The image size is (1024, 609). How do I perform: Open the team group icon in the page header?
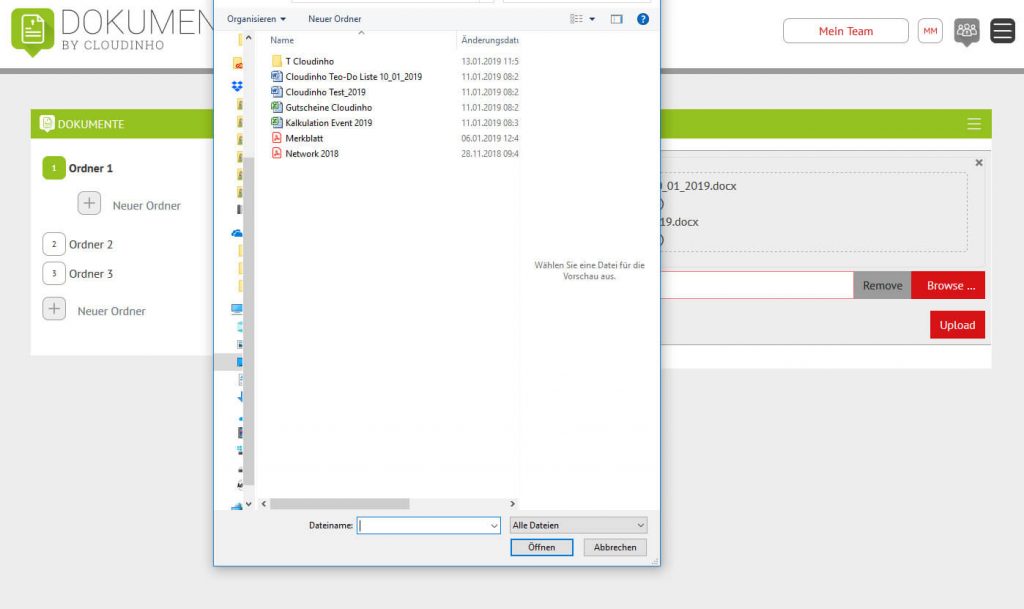(967, 31)
